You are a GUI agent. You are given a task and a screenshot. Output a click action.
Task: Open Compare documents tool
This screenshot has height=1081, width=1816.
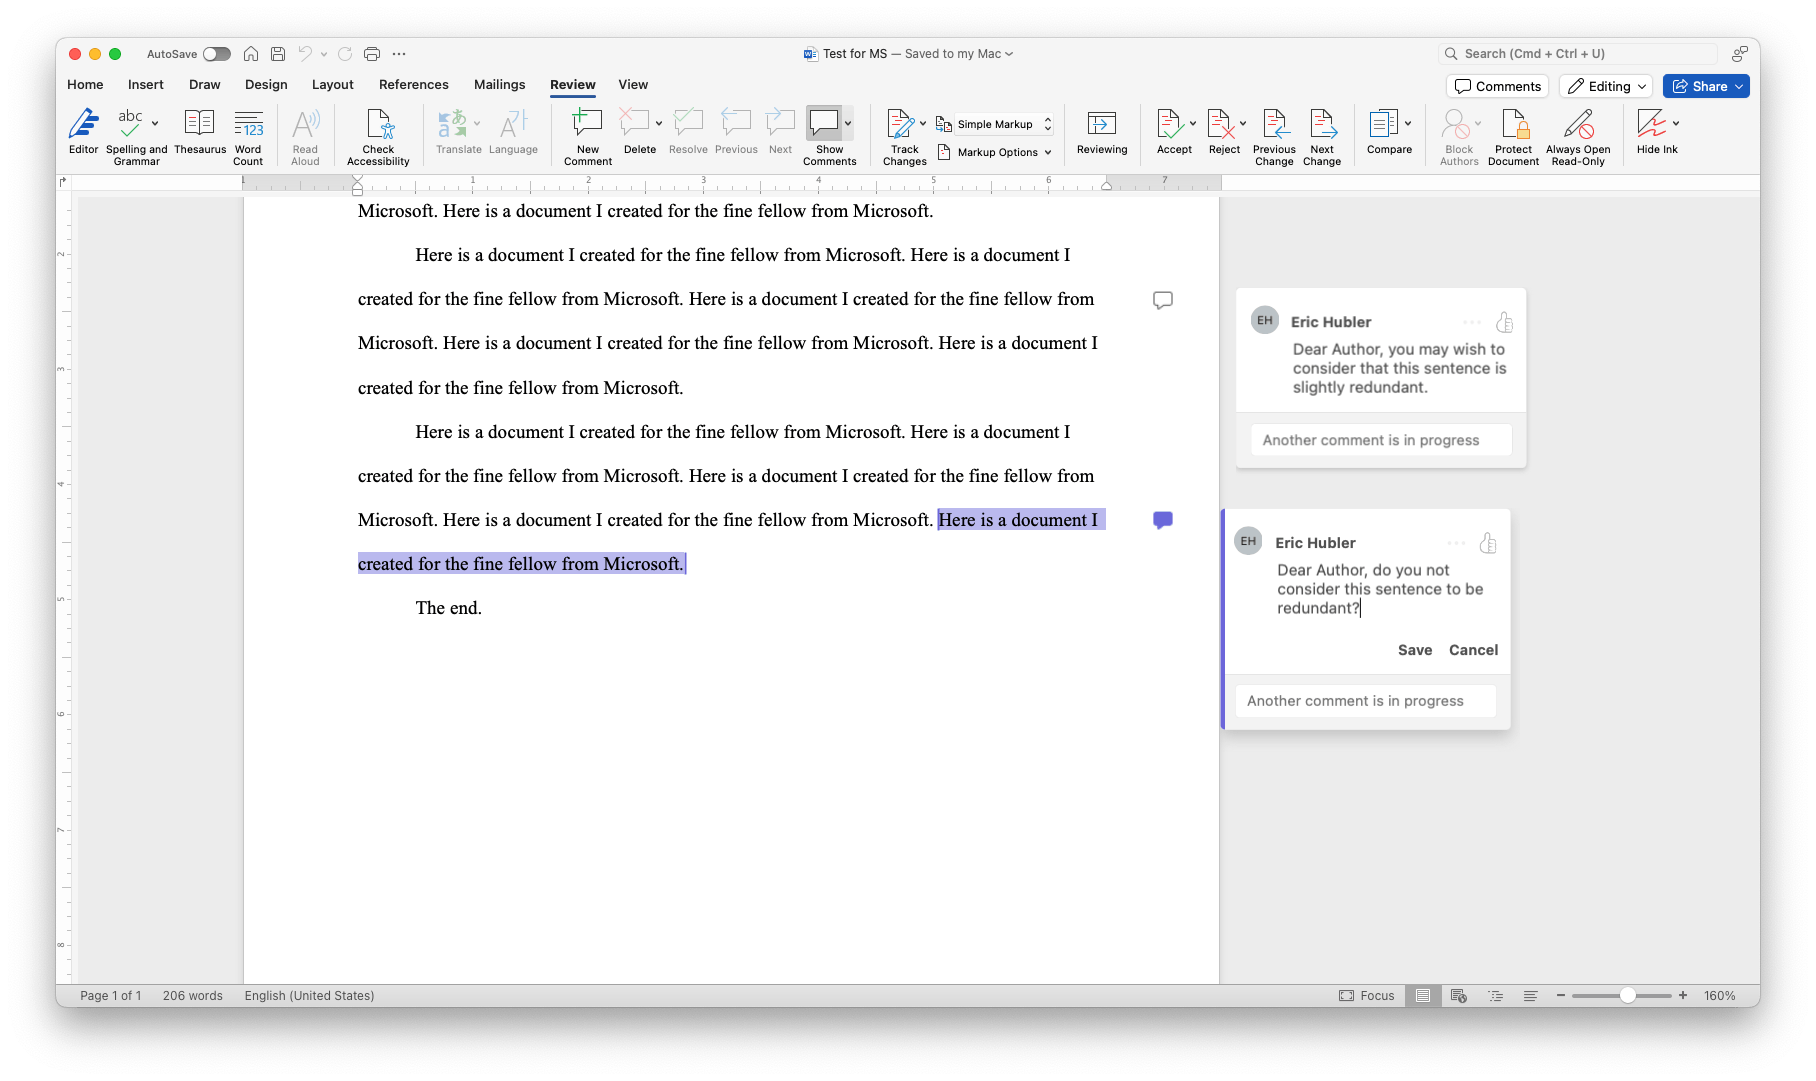pyautogui.click(x=1385, y=132)
